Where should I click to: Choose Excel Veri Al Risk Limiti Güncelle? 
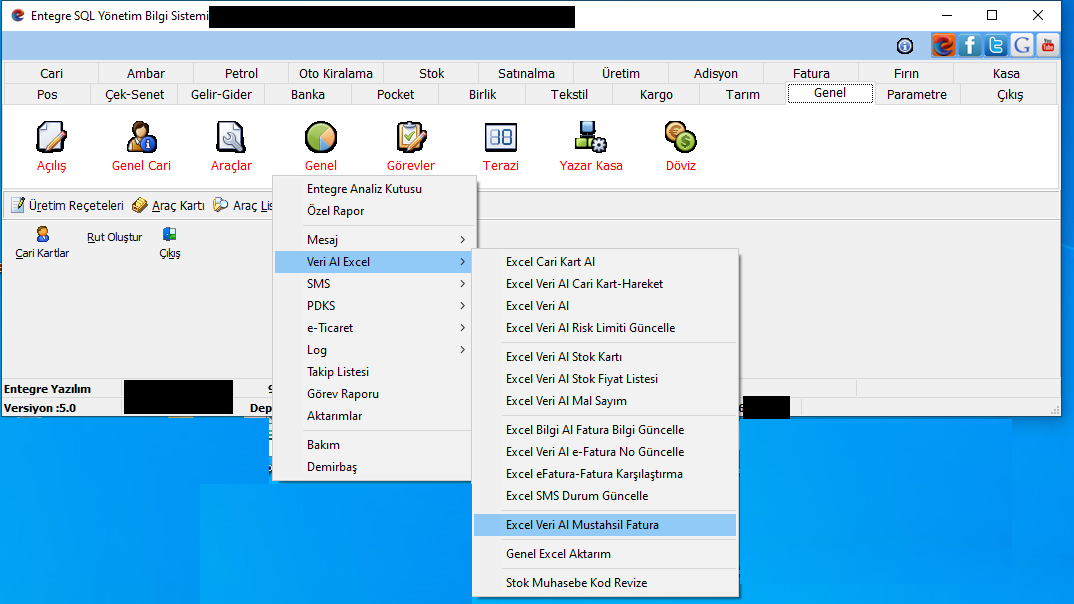pos(605,327)
